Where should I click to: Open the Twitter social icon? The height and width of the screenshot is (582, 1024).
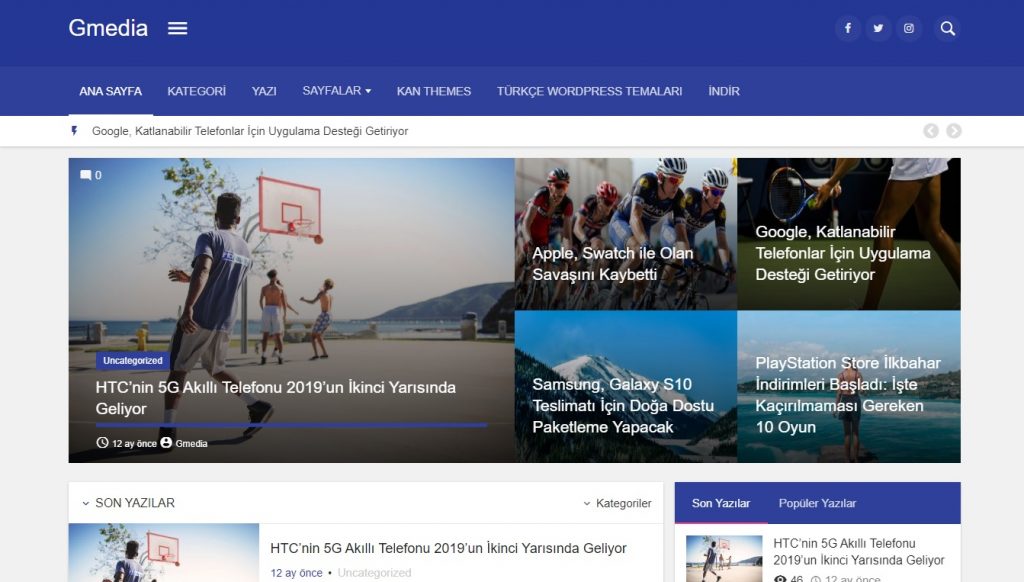click(x=878, y=28)
